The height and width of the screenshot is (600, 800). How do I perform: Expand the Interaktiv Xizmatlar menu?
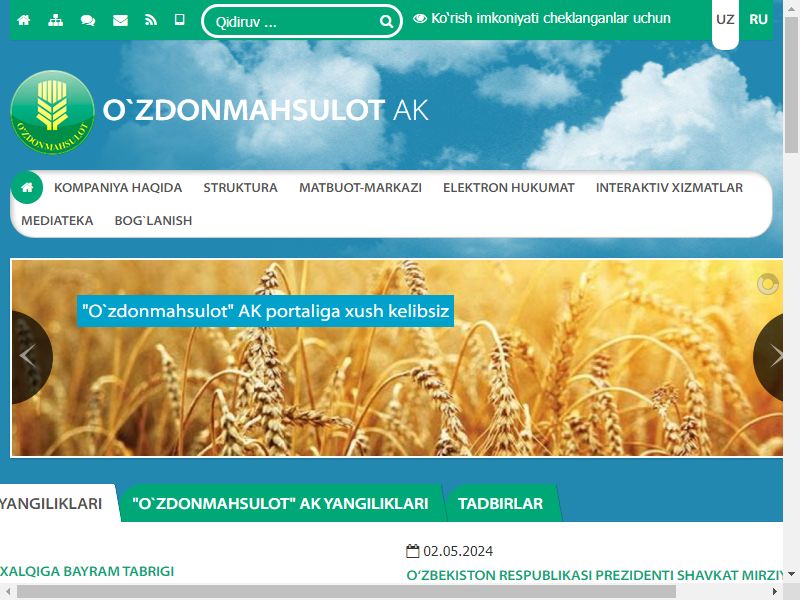click(x=669, y=188)
